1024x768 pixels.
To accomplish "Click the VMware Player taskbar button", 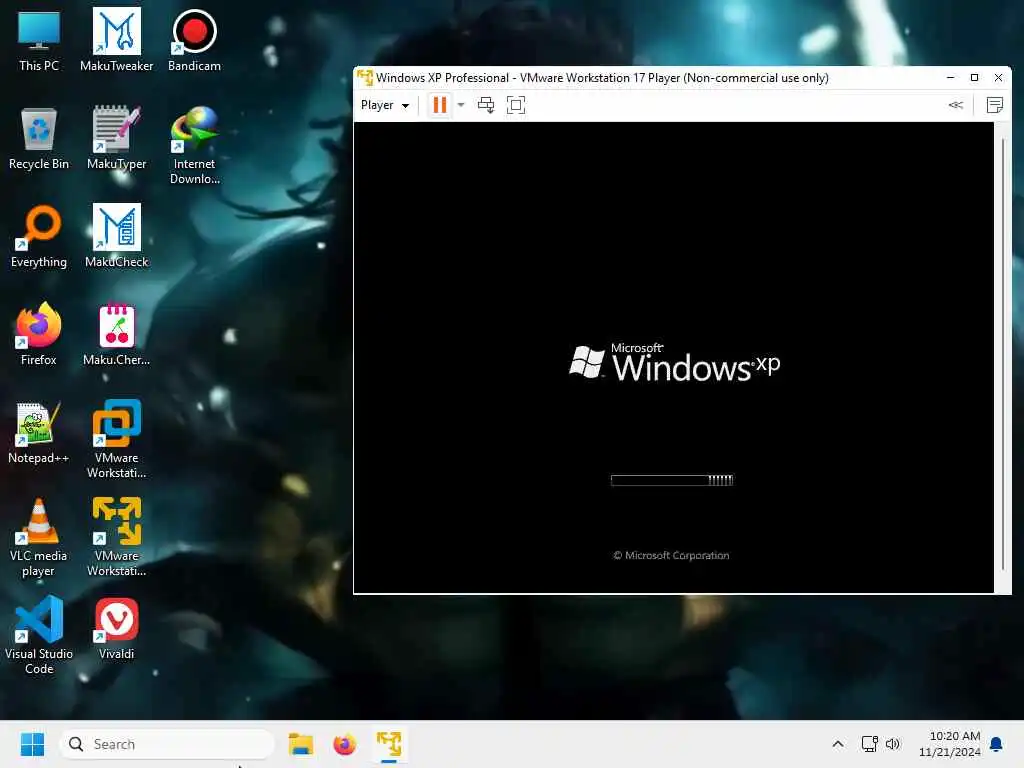I will (389, 744).
